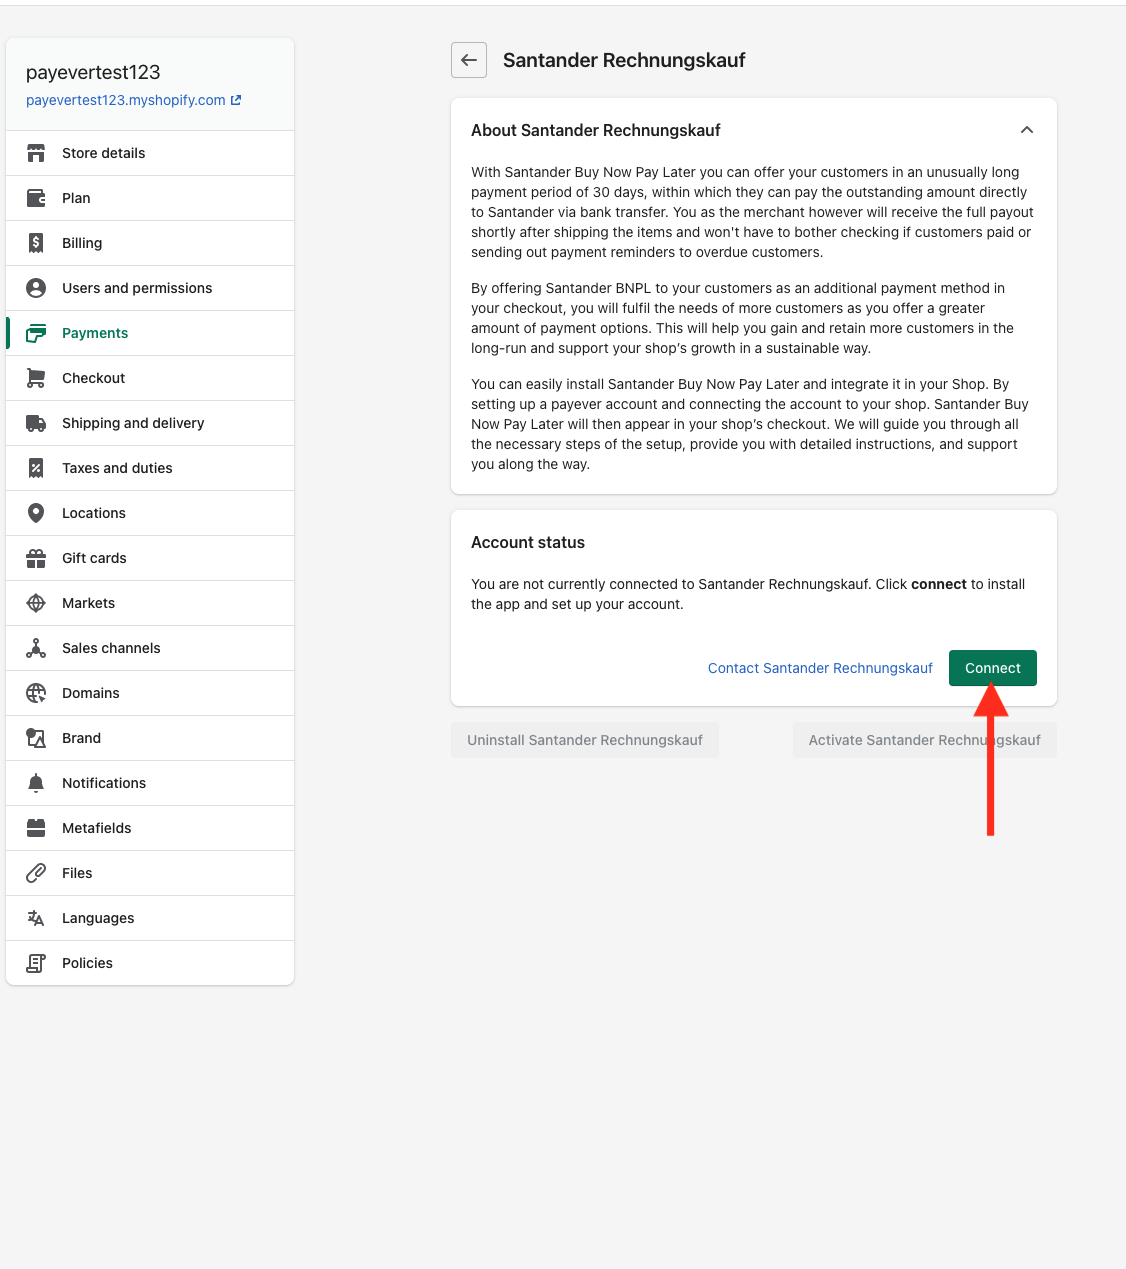Click the payevertest123 store name
This screenshot has width=1126, height=1269.
tap(93, 72)
